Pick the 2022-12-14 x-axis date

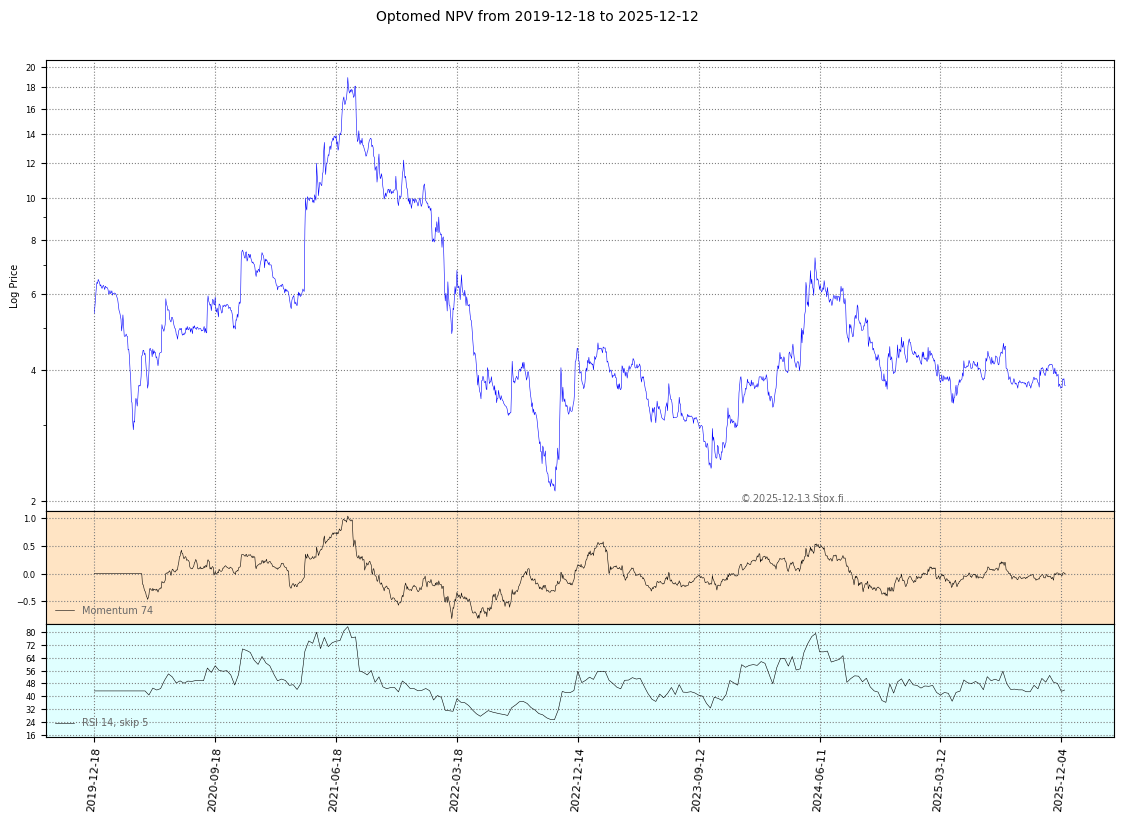click(x=576, y=779)
